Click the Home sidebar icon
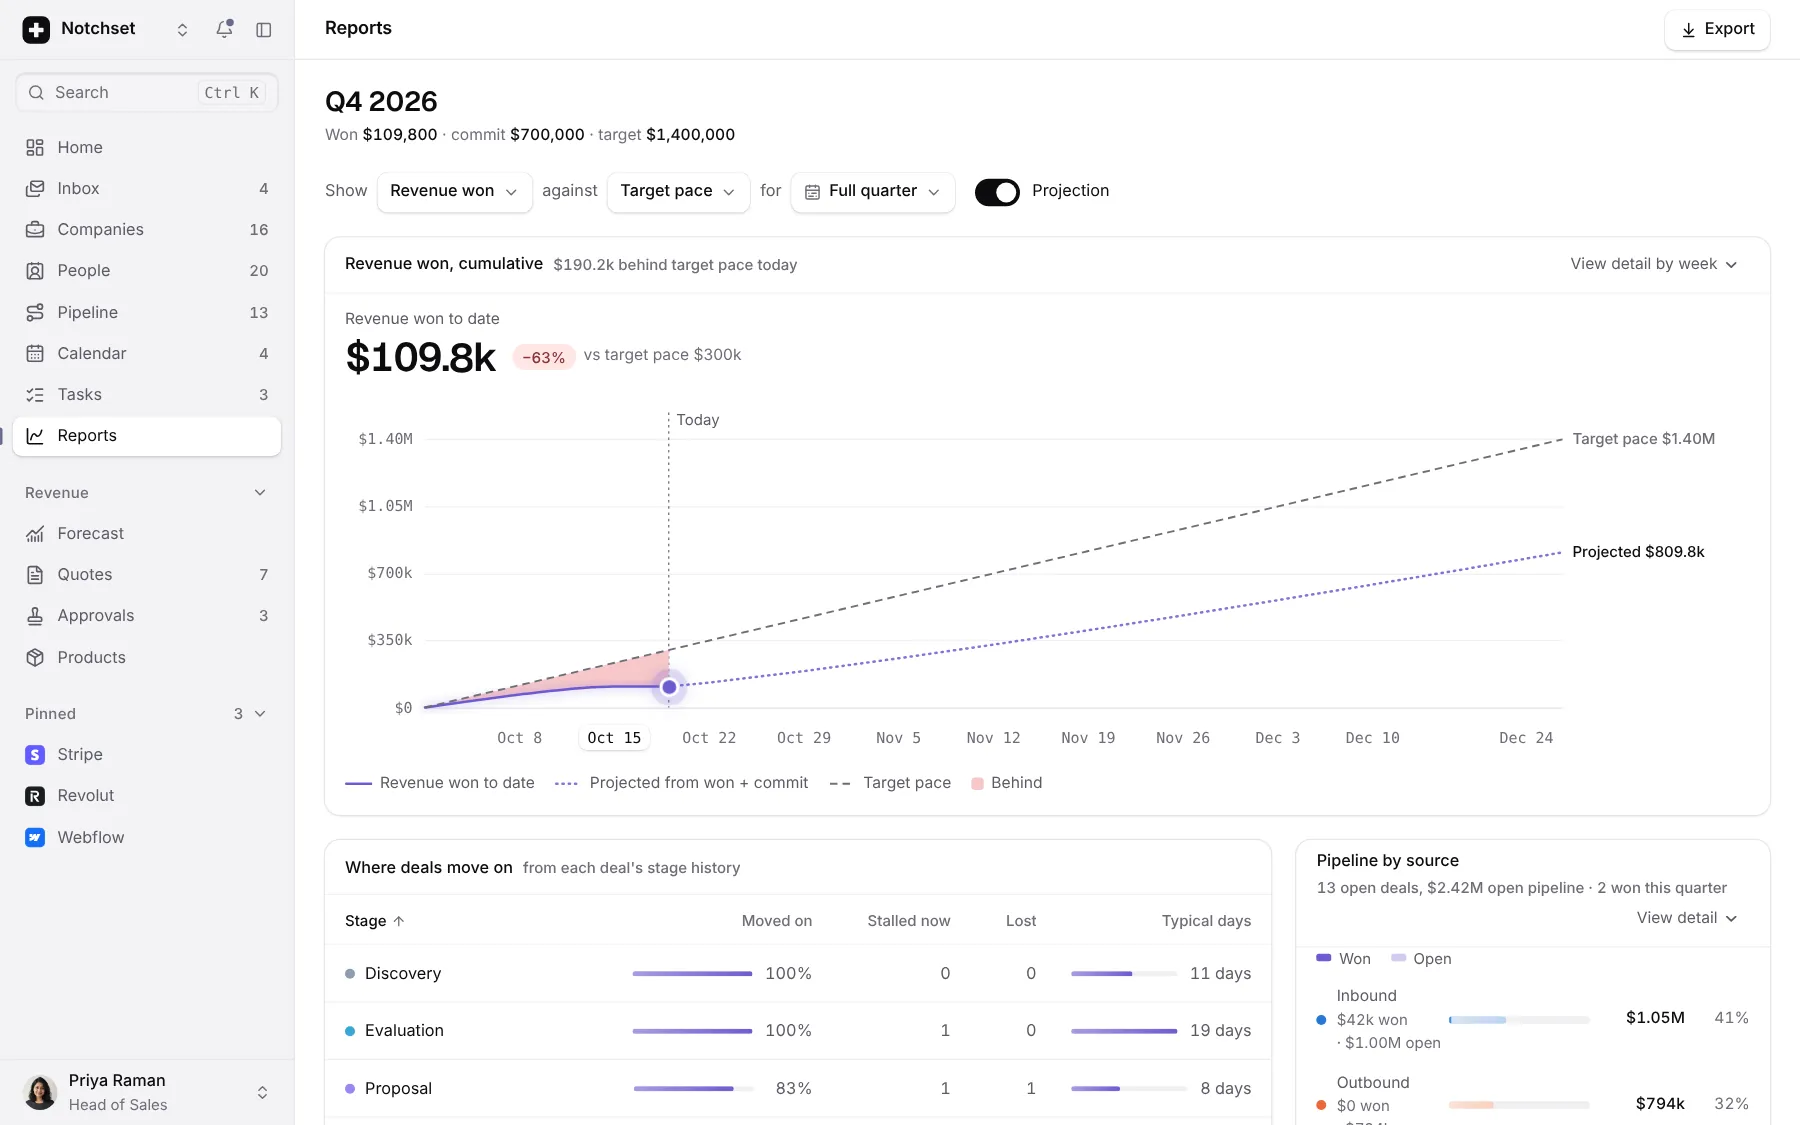Image resolution: width=1800 pixels, height=1125 pixels. point(35,147)
